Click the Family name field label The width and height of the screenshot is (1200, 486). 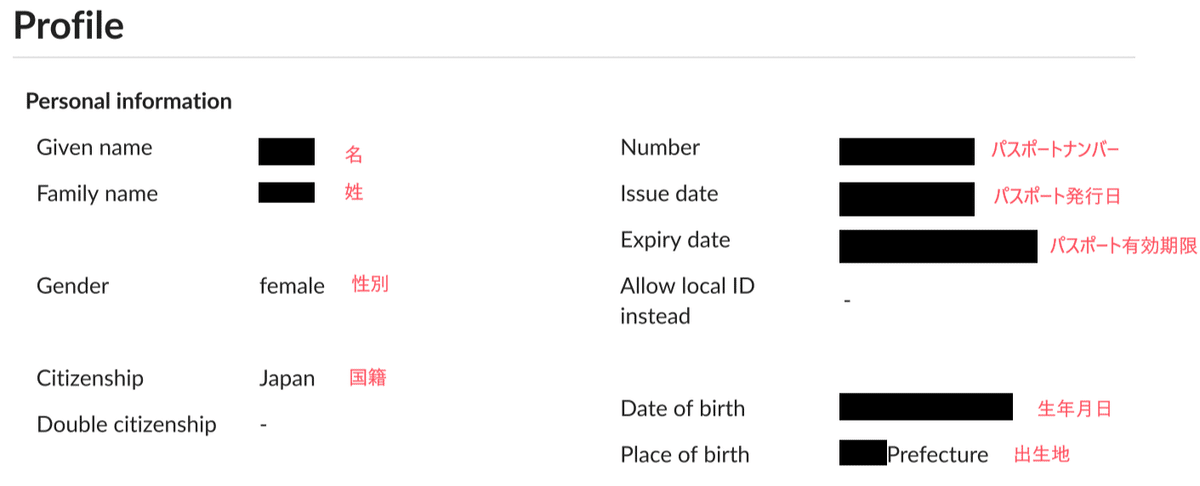pos(97,194)
